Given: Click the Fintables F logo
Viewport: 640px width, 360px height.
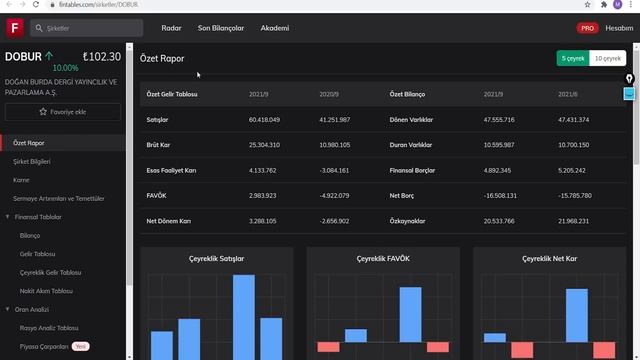Looking at the screenshot, I should point(15,28).
